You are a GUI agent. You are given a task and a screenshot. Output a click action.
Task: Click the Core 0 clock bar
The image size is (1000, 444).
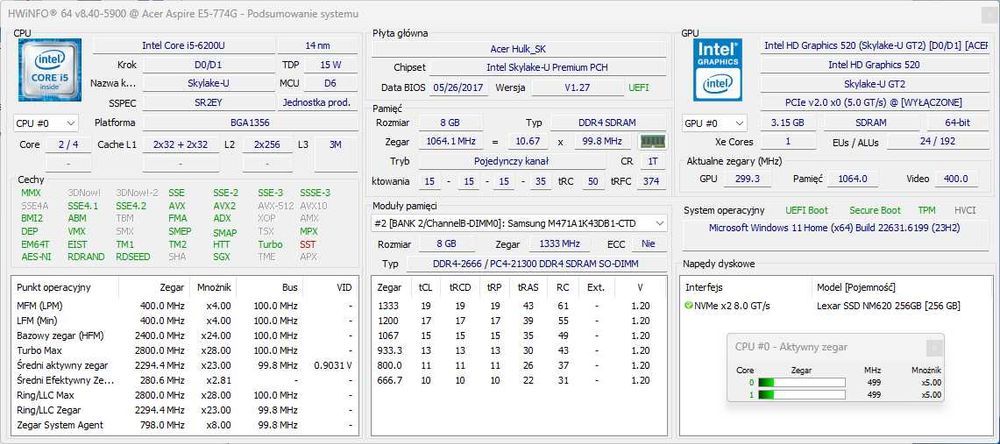tap(802, 382)
